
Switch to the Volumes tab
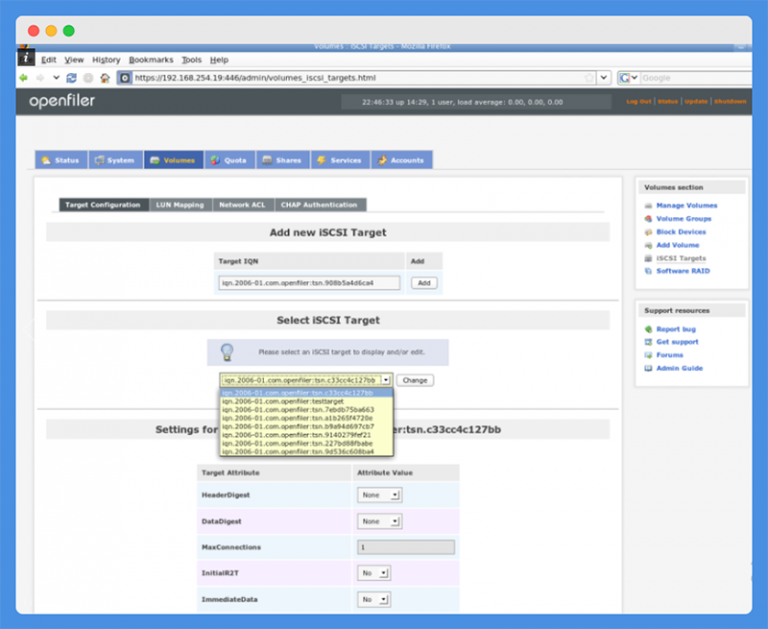(173, 160)
